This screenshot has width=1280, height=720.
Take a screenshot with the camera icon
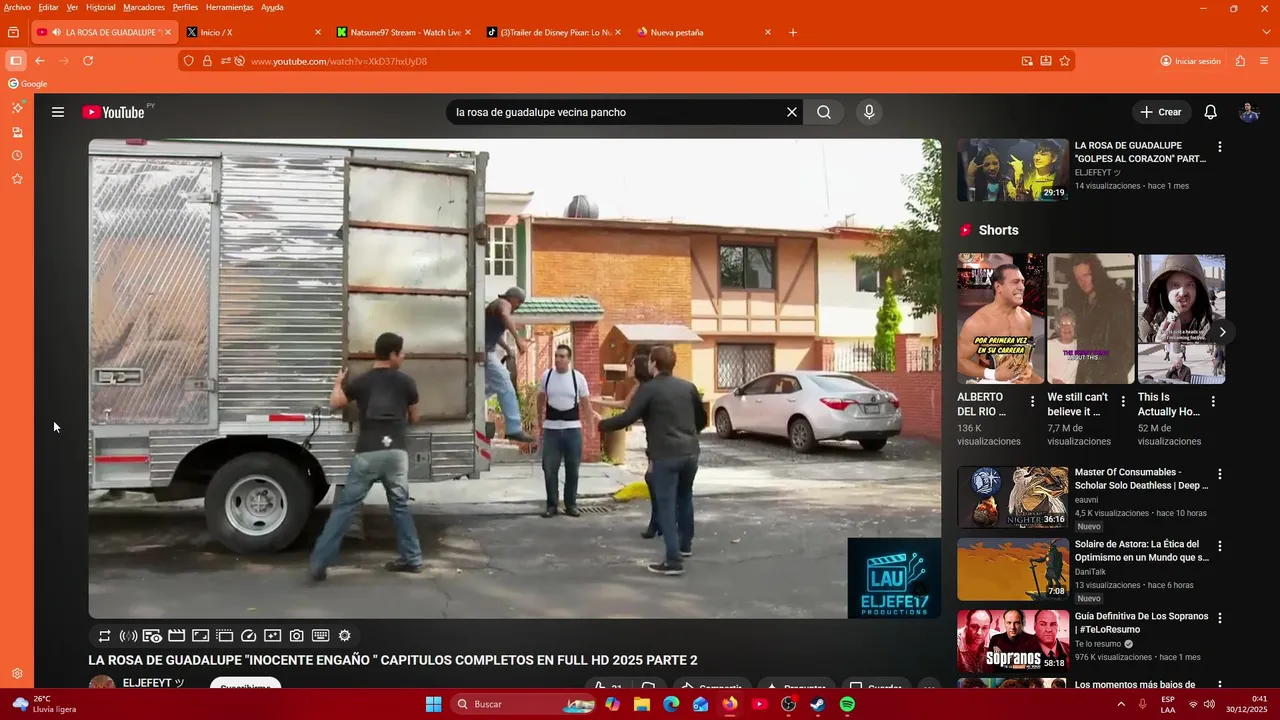(x=297, y=636)
